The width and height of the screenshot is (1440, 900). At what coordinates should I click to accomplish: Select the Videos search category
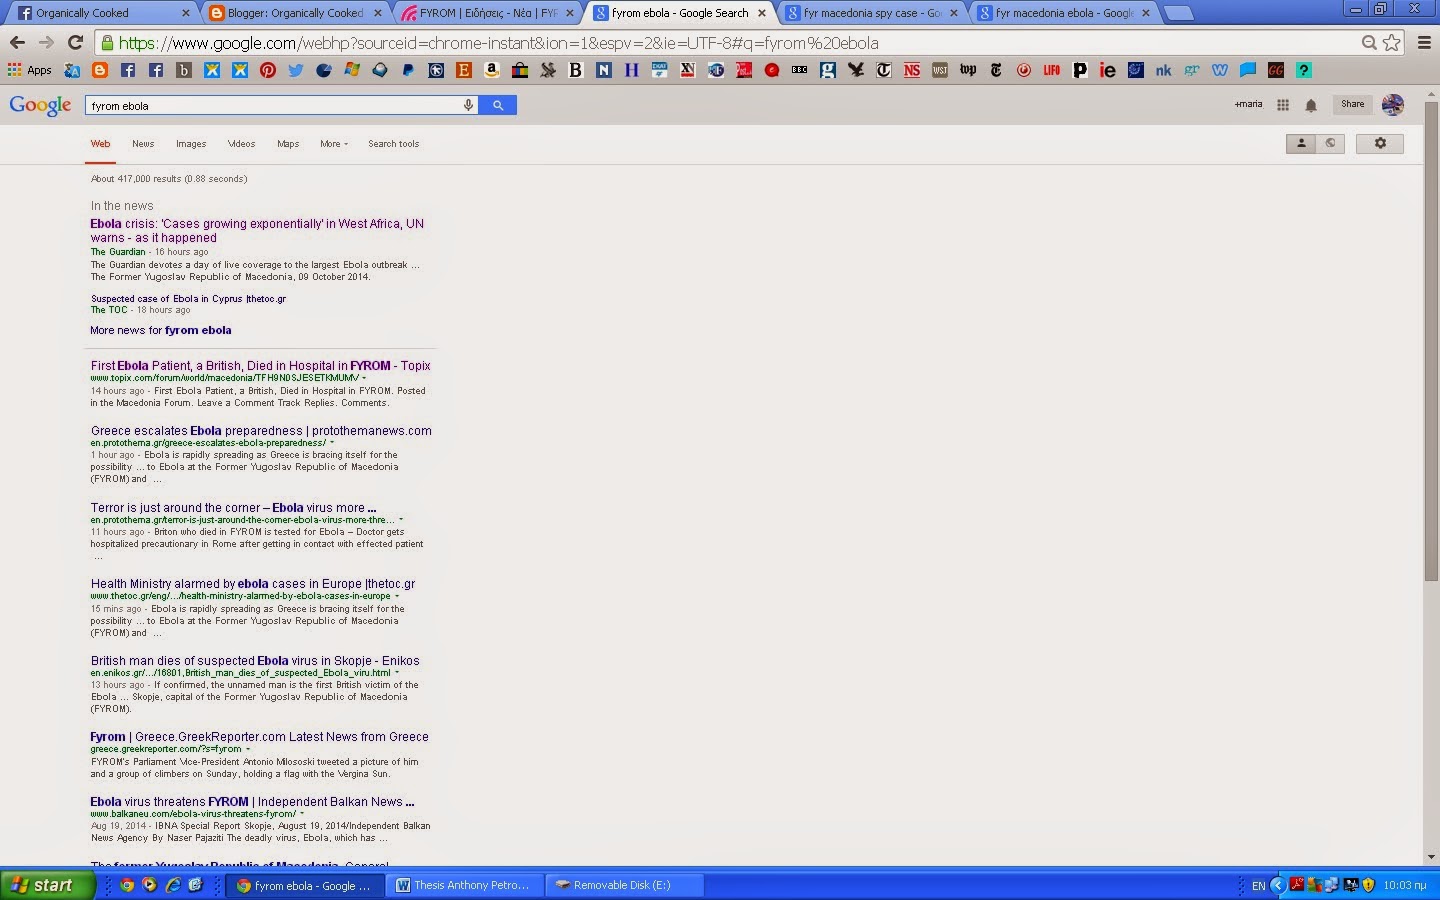pyautogui.click(x=241, y=144)
